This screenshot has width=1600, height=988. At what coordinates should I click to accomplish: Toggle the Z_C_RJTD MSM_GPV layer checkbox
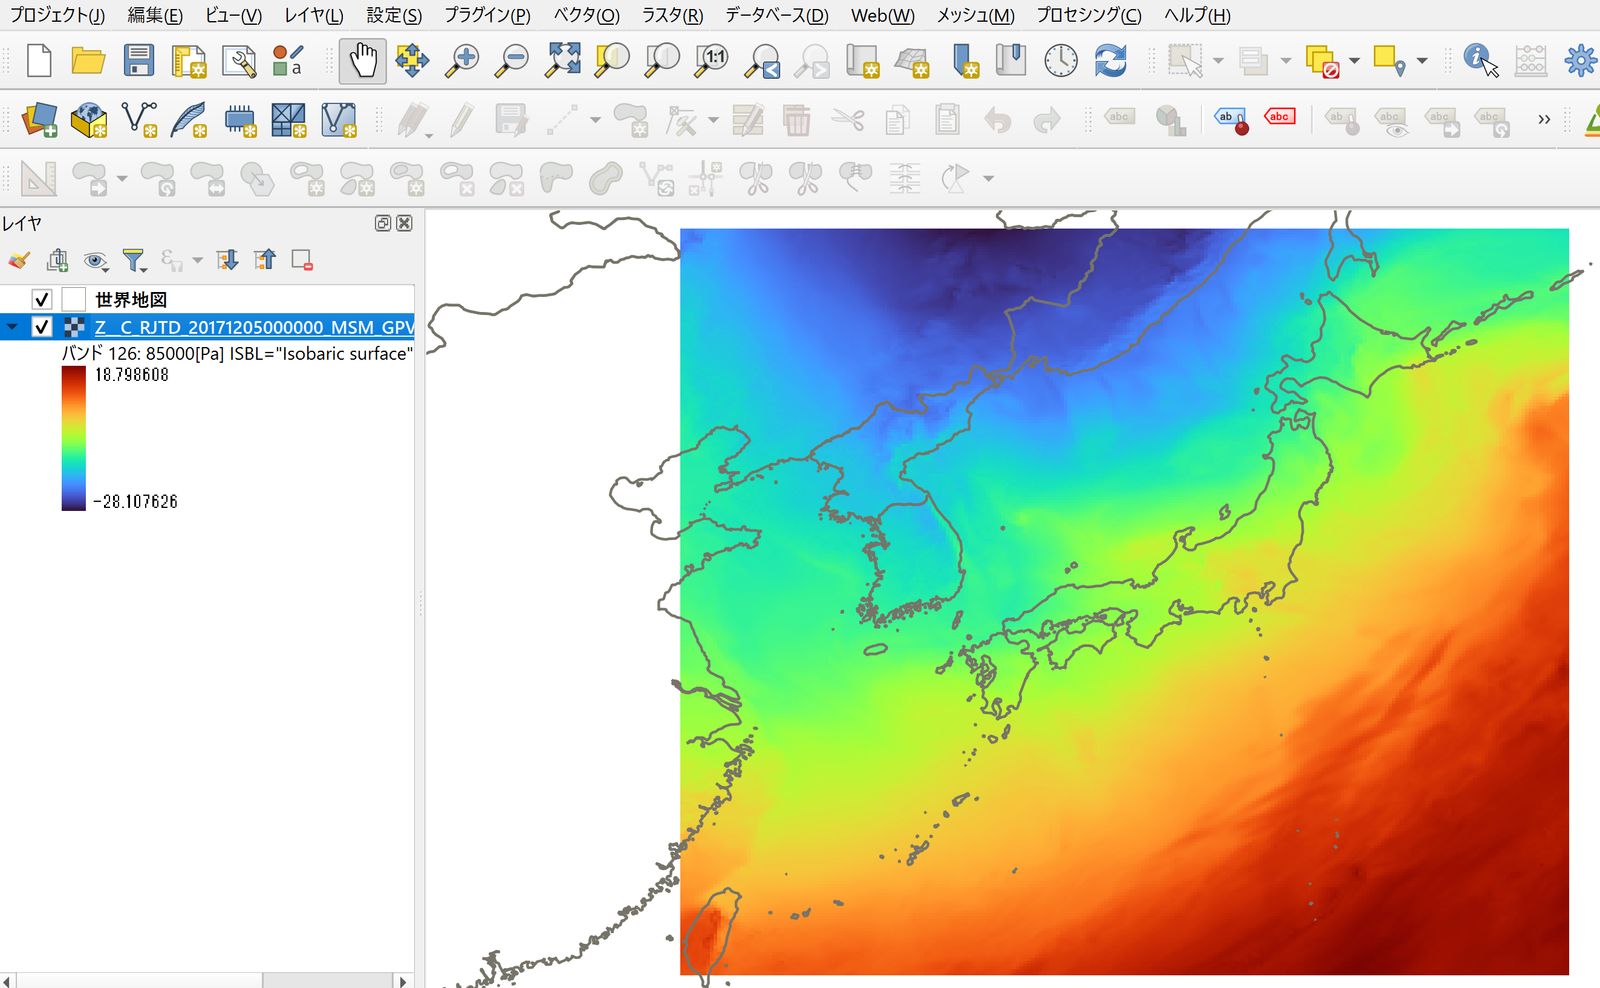coord(42,327)
